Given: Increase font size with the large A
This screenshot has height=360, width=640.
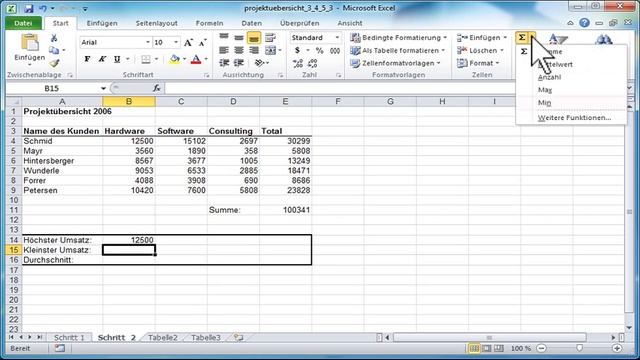Looking at the screenshot, I should (188, 42).
